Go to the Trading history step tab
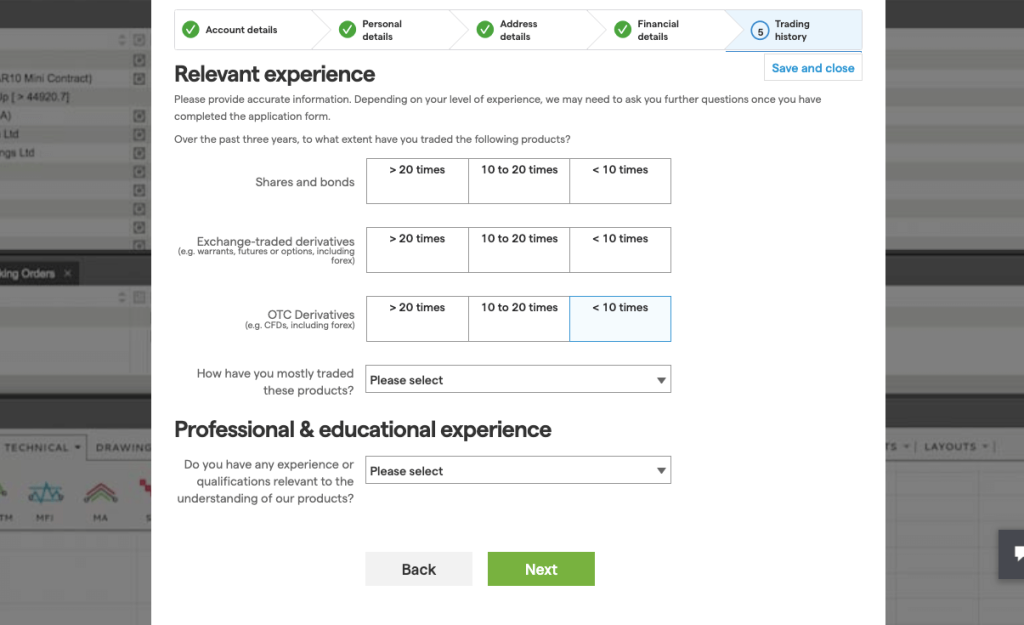The image size is (1024, 625). tap(792, 30)
